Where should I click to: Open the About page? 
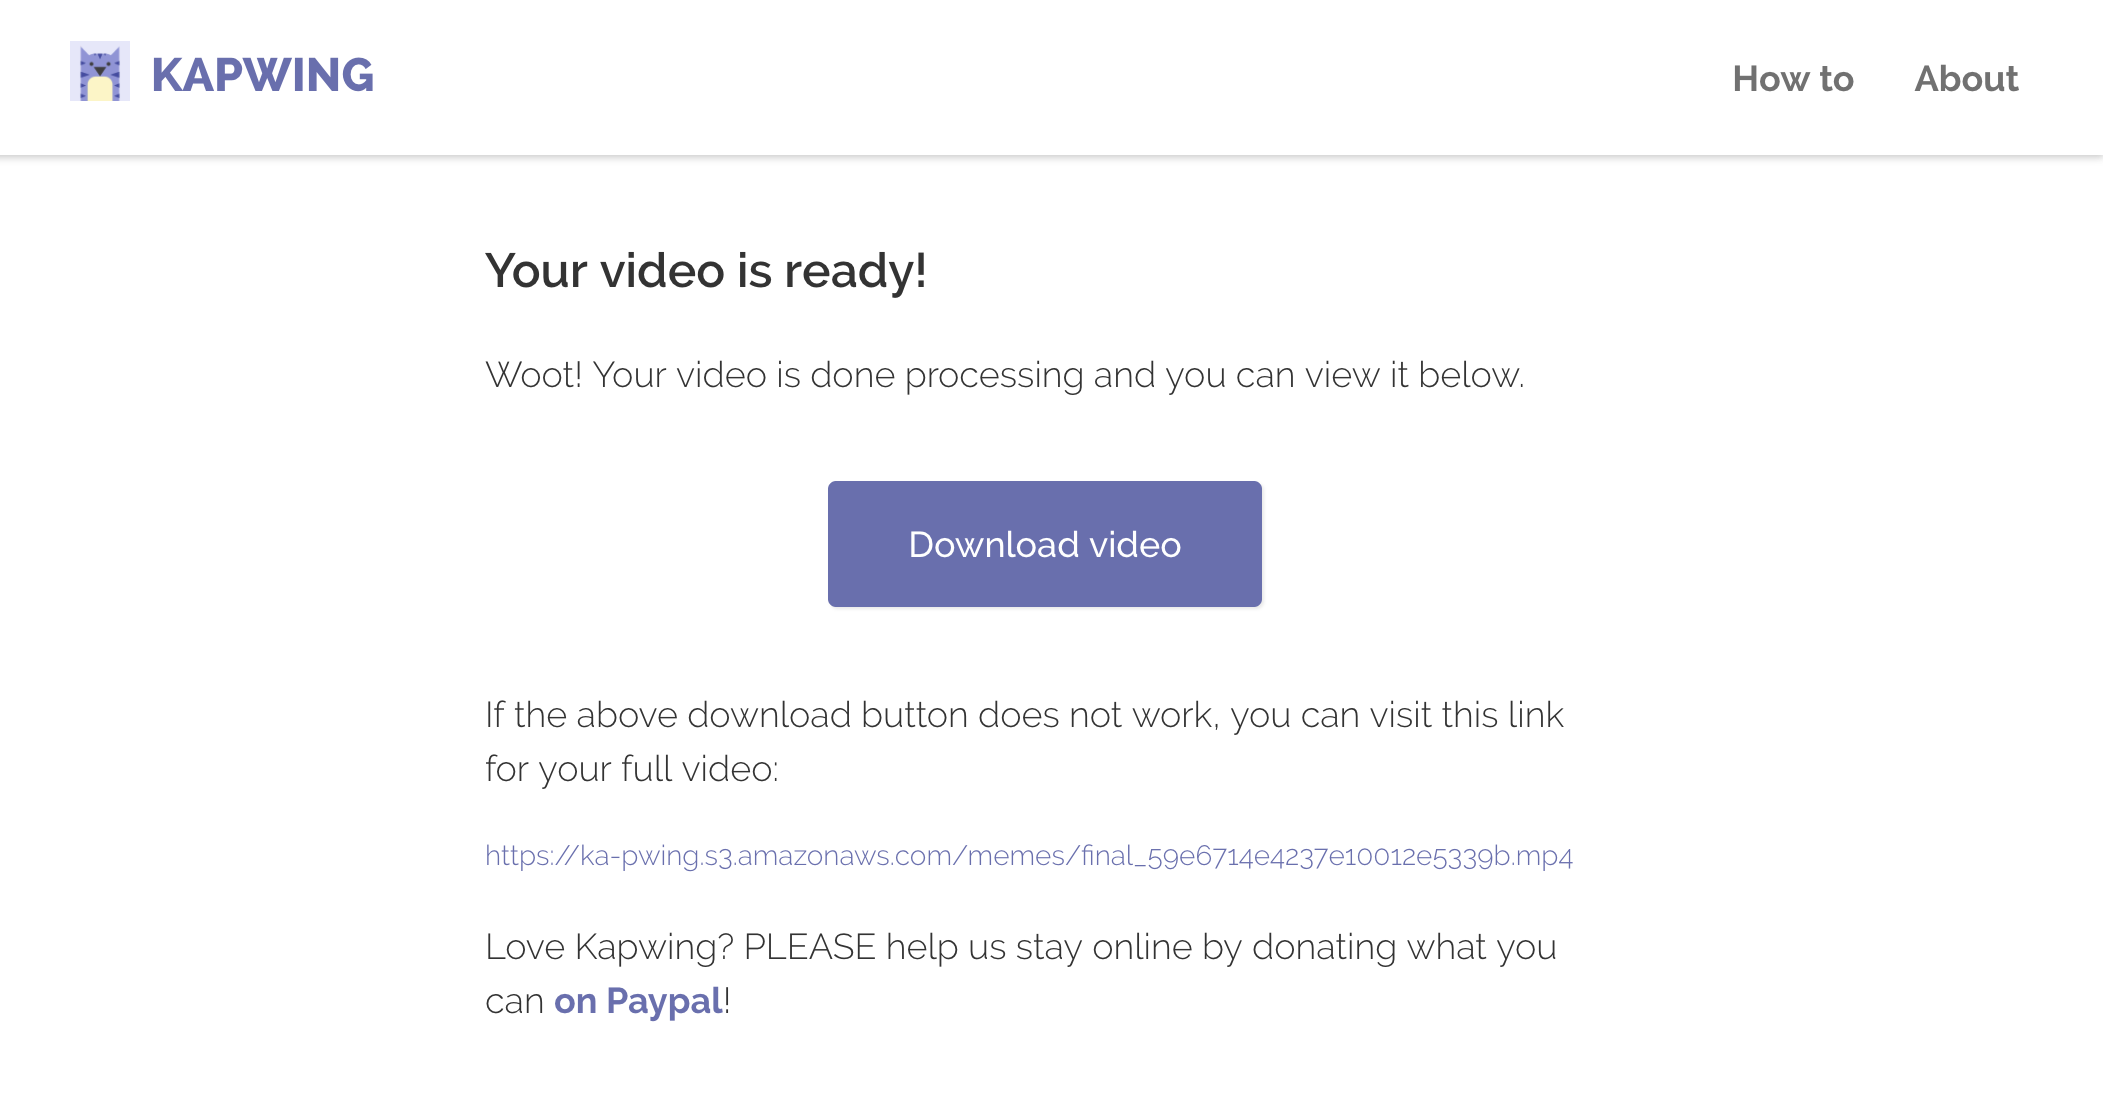1965,79
